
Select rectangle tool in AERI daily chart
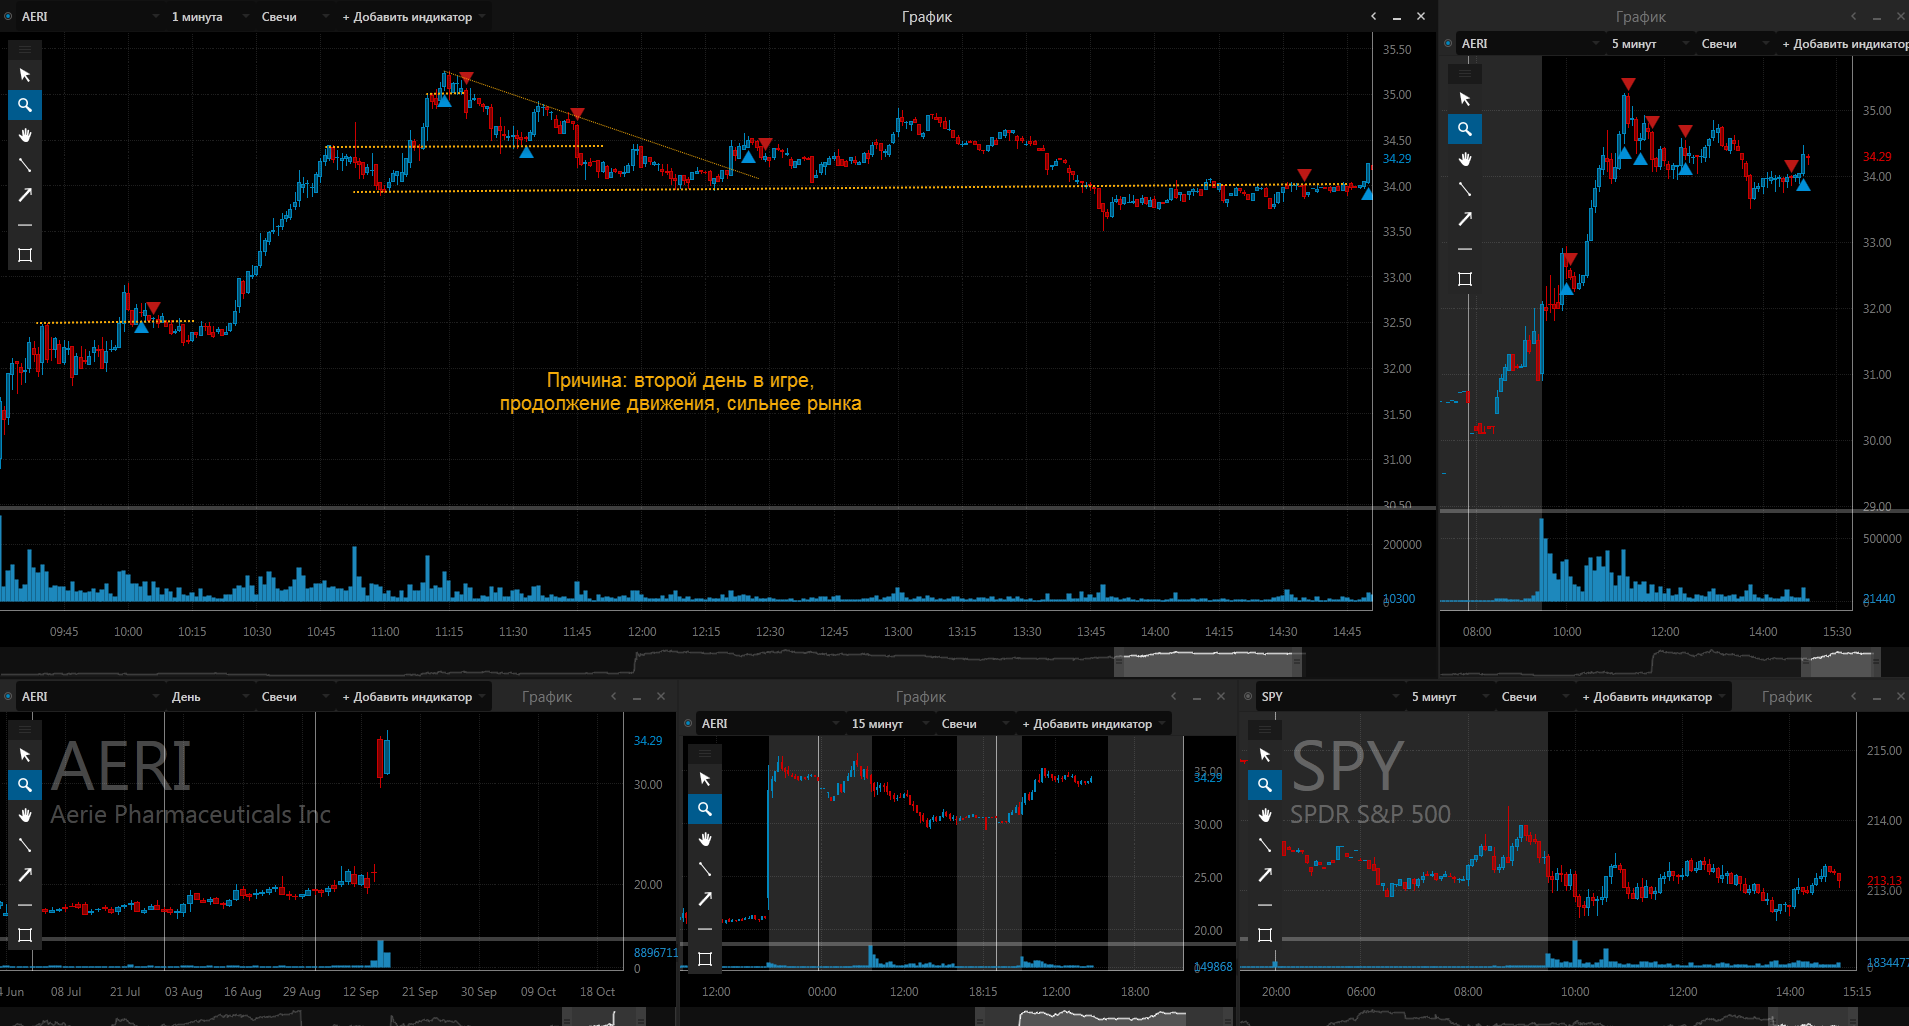[25, 935]
